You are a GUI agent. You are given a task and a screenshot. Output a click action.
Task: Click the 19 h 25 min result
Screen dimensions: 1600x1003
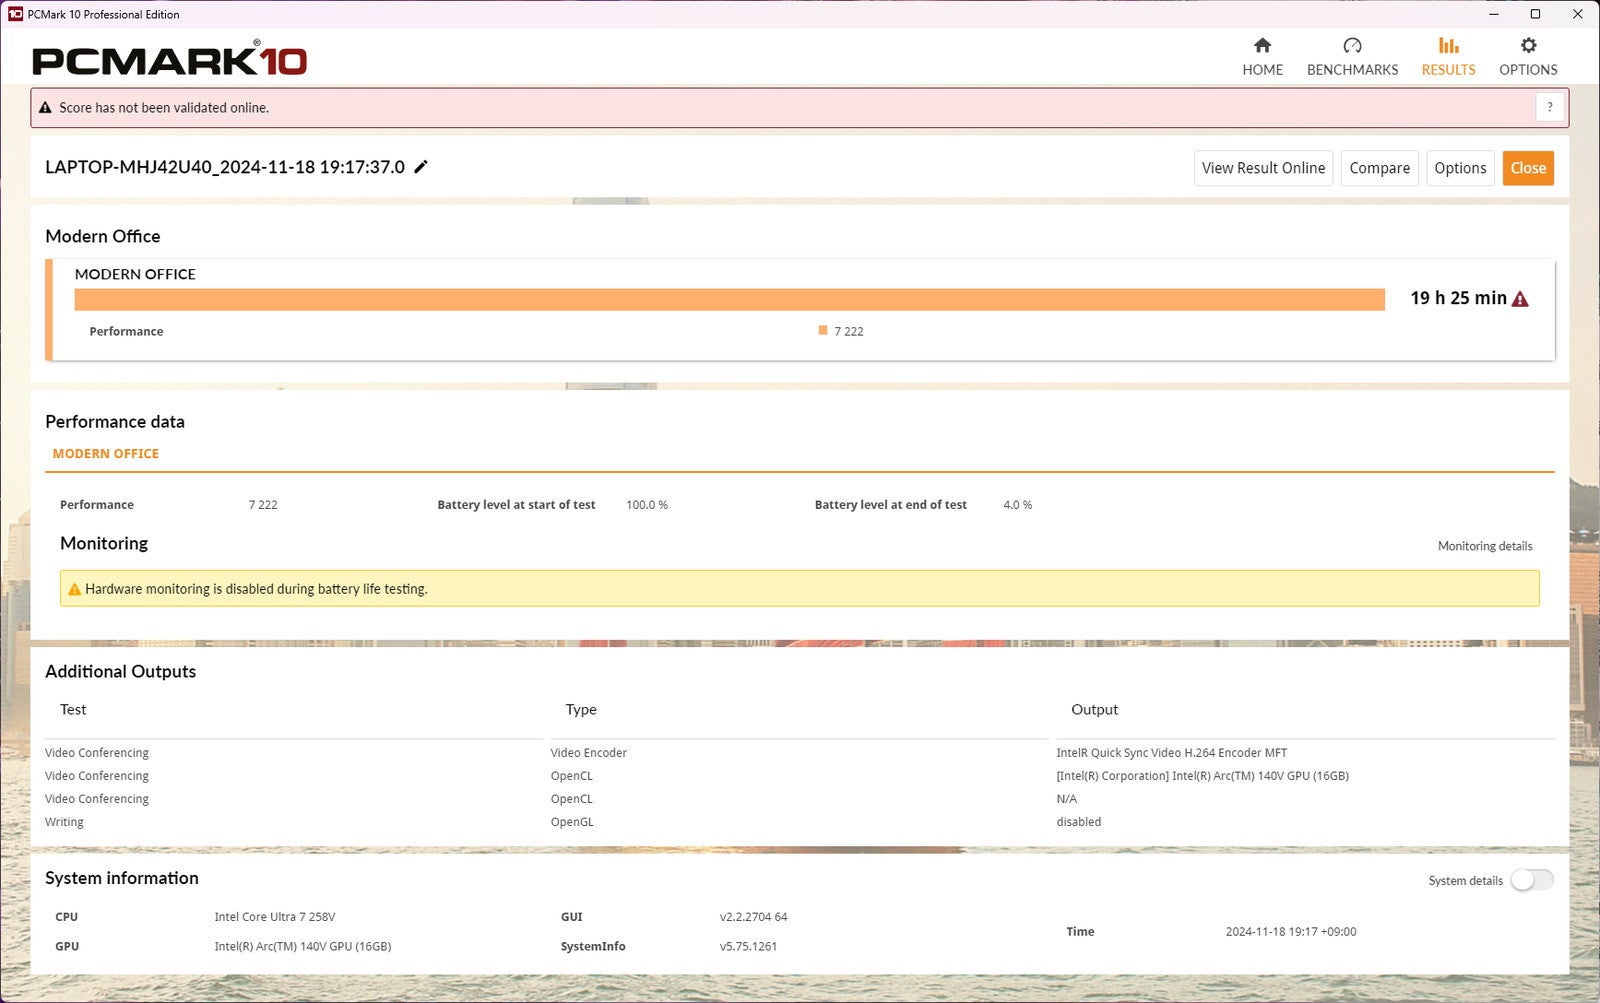[x=1458, y=298]
